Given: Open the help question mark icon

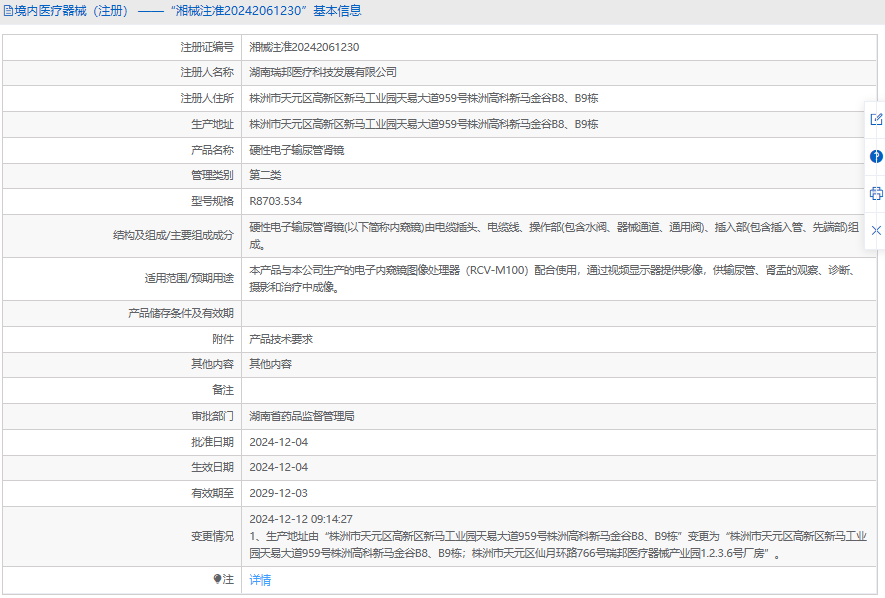Looking at the screenshot, I should coord(876,156).
